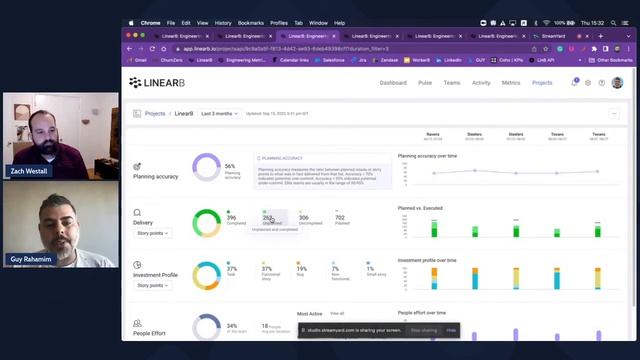640x360 pixels.
Task: Open the Dashboard nav item
Action: (x=393, y=83)
